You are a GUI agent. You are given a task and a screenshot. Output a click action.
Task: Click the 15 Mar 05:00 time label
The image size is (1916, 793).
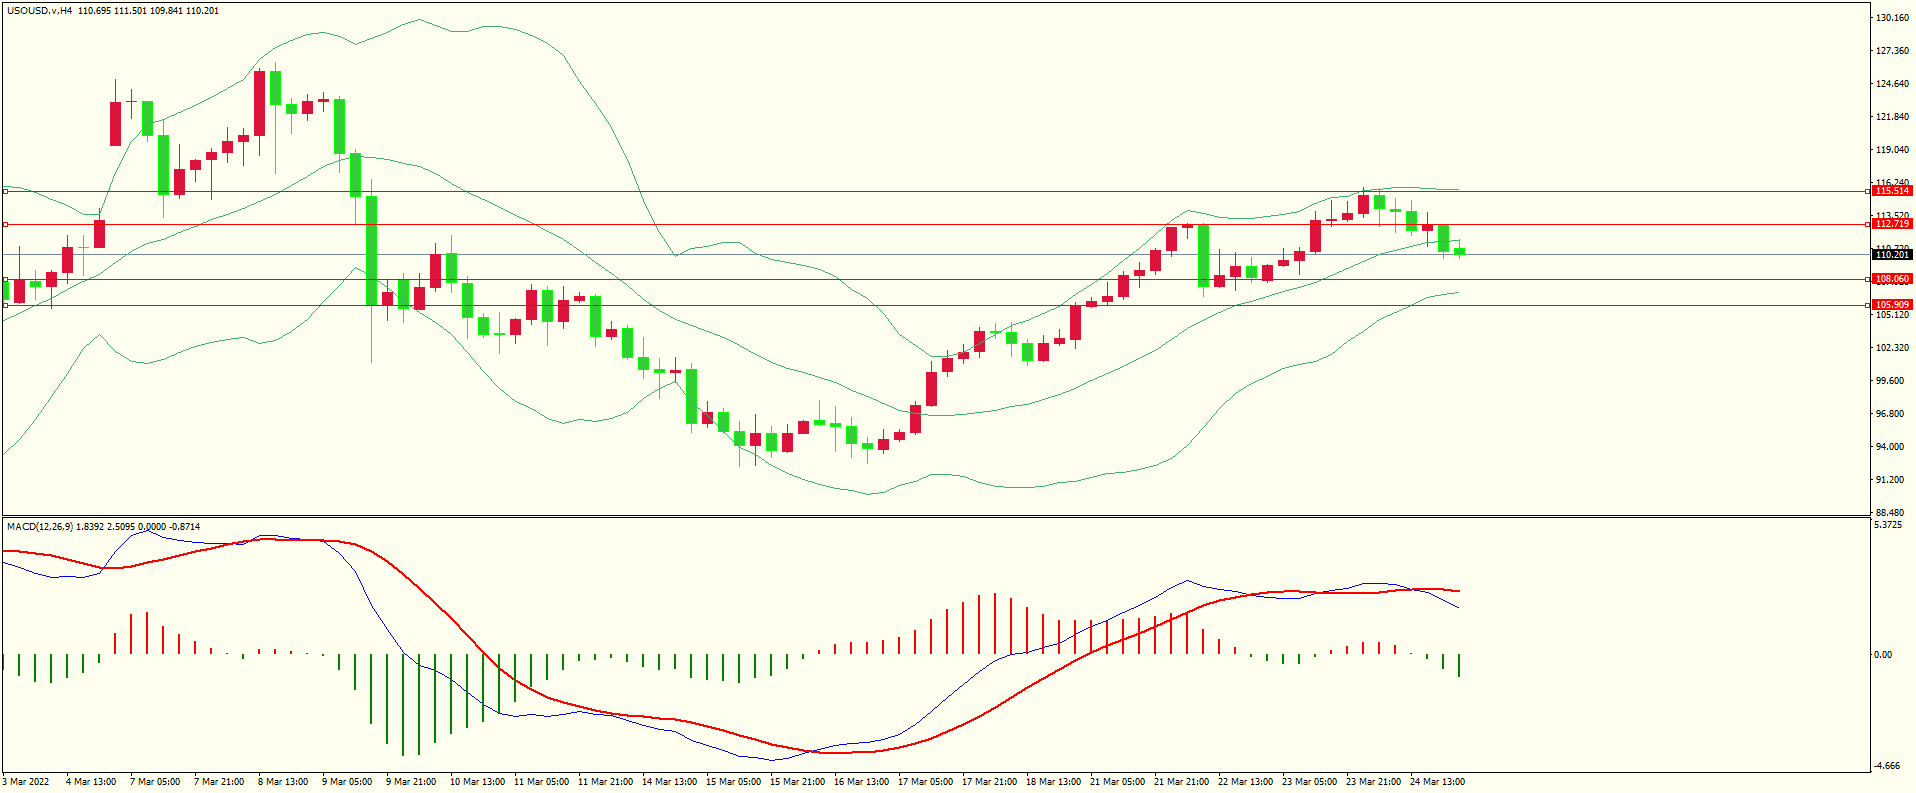pos(733,782)
